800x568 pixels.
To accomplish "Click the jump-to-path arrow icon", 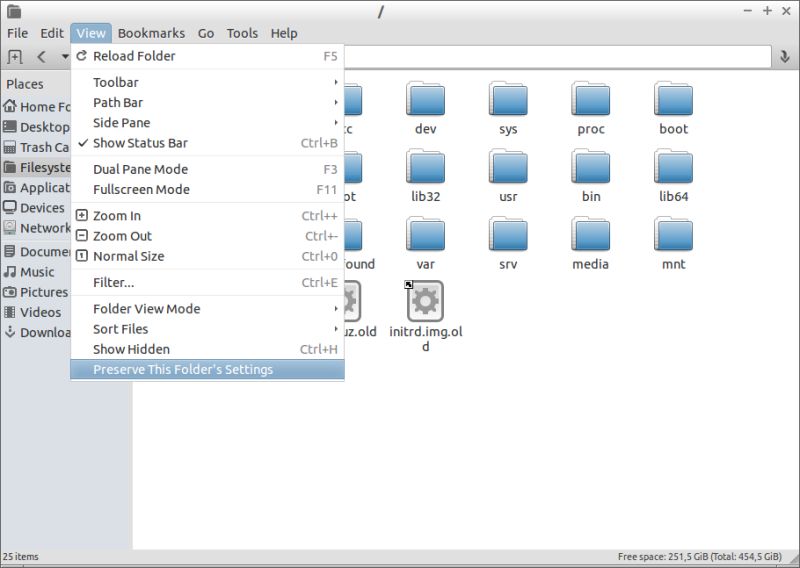I will click(785, 57).
